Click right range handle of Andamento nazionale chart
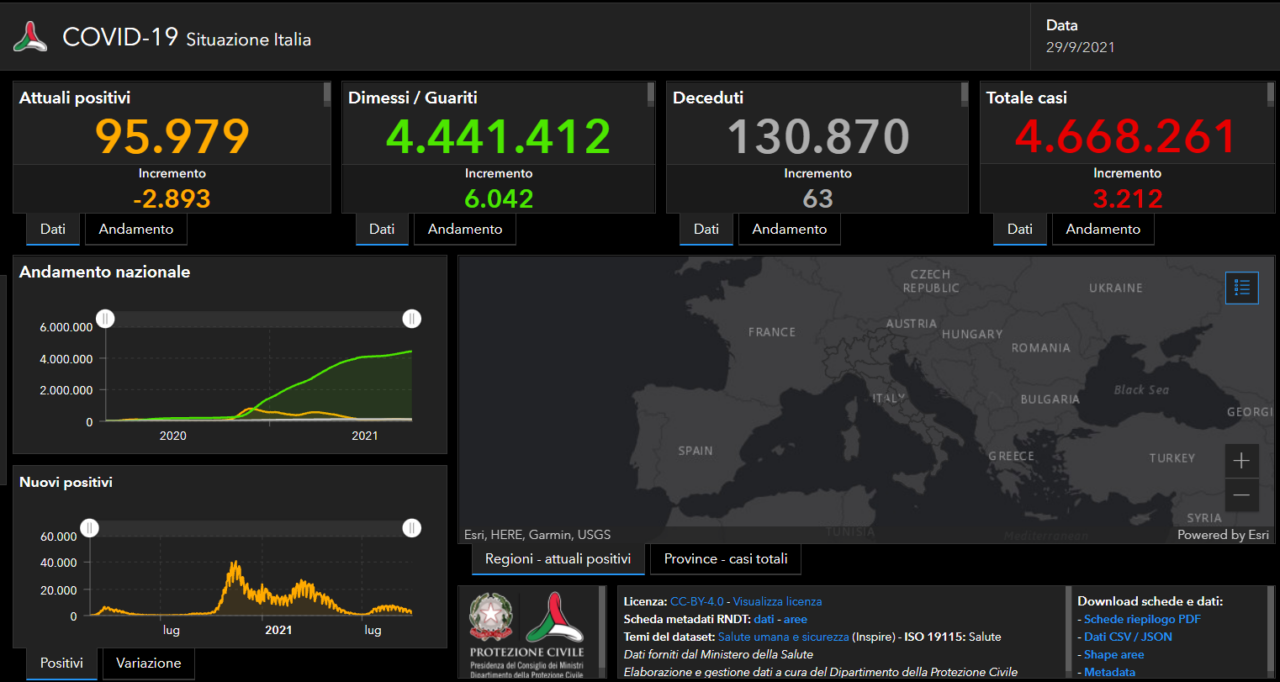 (x=412, y=319)
